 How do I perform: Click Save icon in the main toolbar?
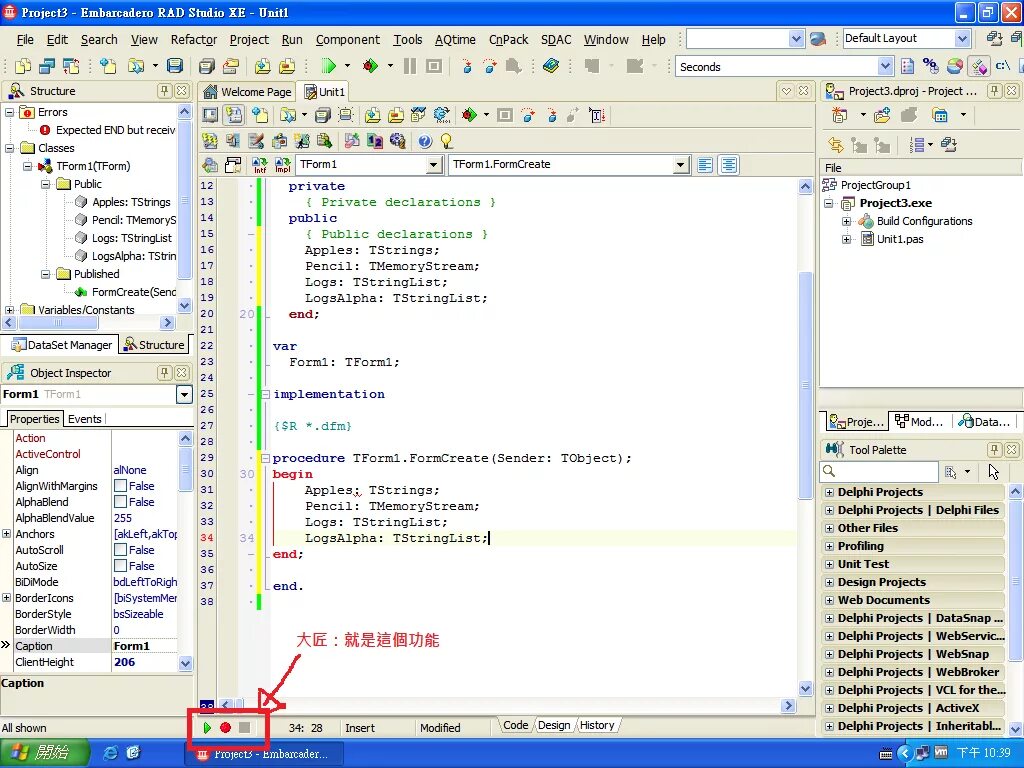click(x=174, y=66)
